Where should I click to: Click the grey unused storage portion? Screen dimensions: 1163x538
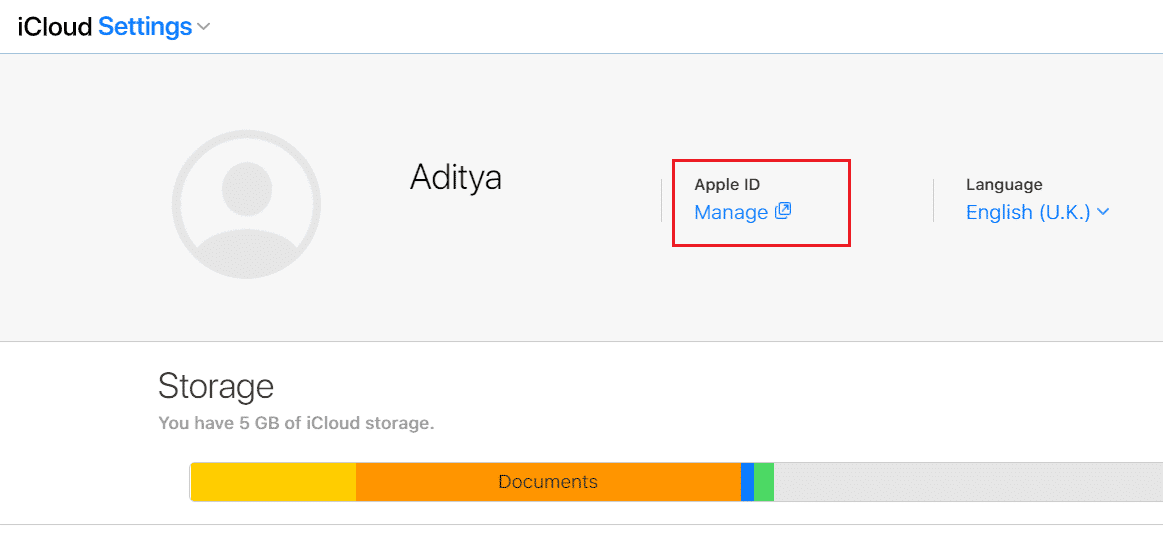pyautogui.click(x=968, y=482)
